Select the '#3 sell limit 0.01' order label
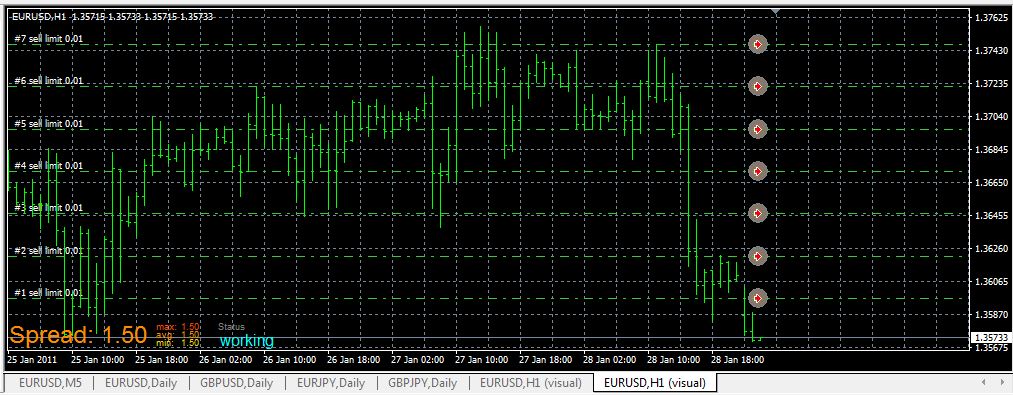Screen dimensions: 1013x395 click(x=49, y=208)
